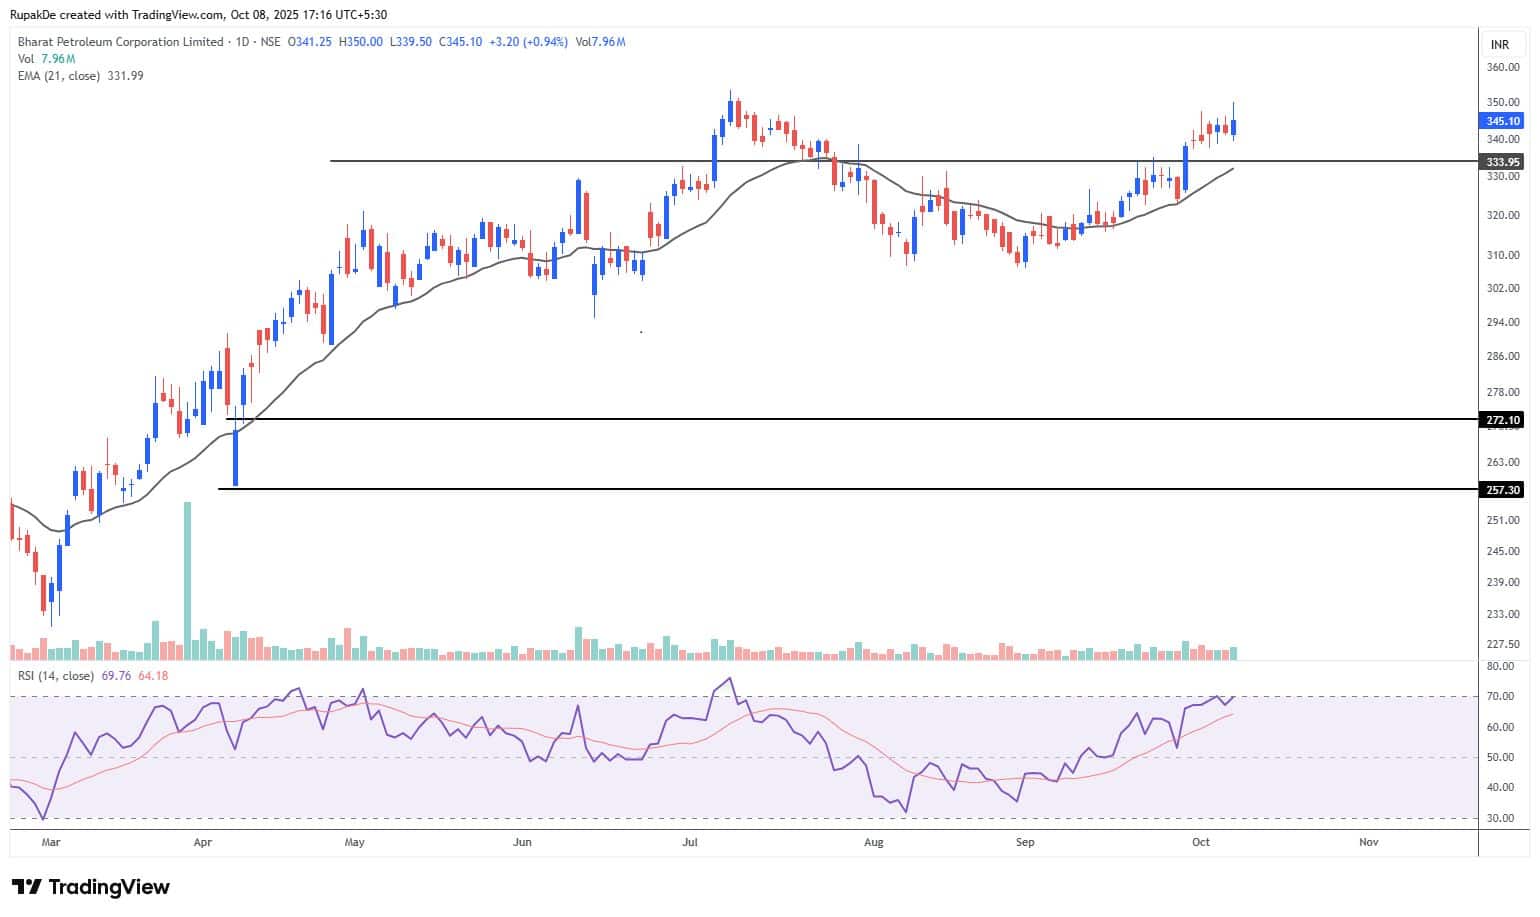Viewport: 1540px width, 917px height.
Task: Click the 360.00 label on price axis
Action: tap(1502, 68)
